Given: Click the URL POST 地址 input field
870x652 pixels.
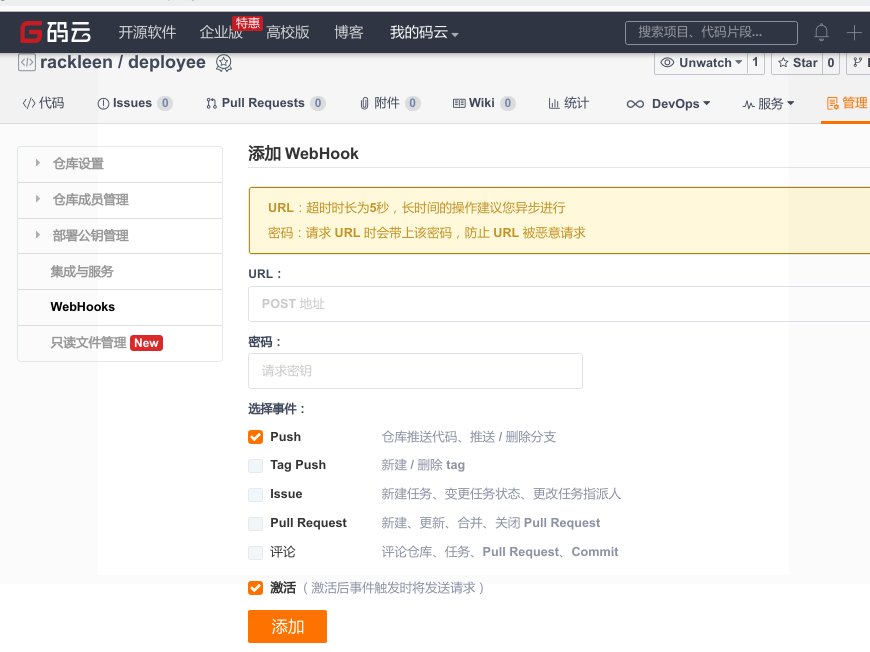Looking at the screenshot, I should tap(560, 303).
